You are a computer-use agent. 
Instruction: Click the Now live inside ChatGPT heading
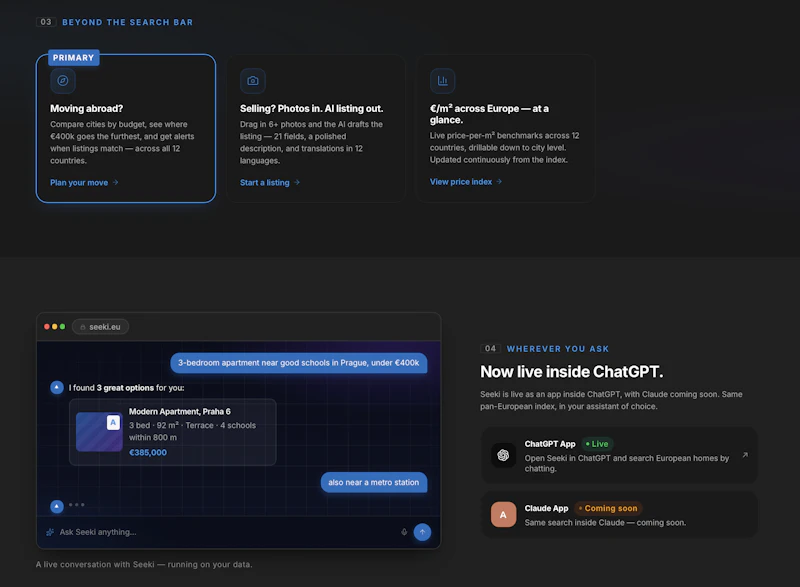pos(571,372)
